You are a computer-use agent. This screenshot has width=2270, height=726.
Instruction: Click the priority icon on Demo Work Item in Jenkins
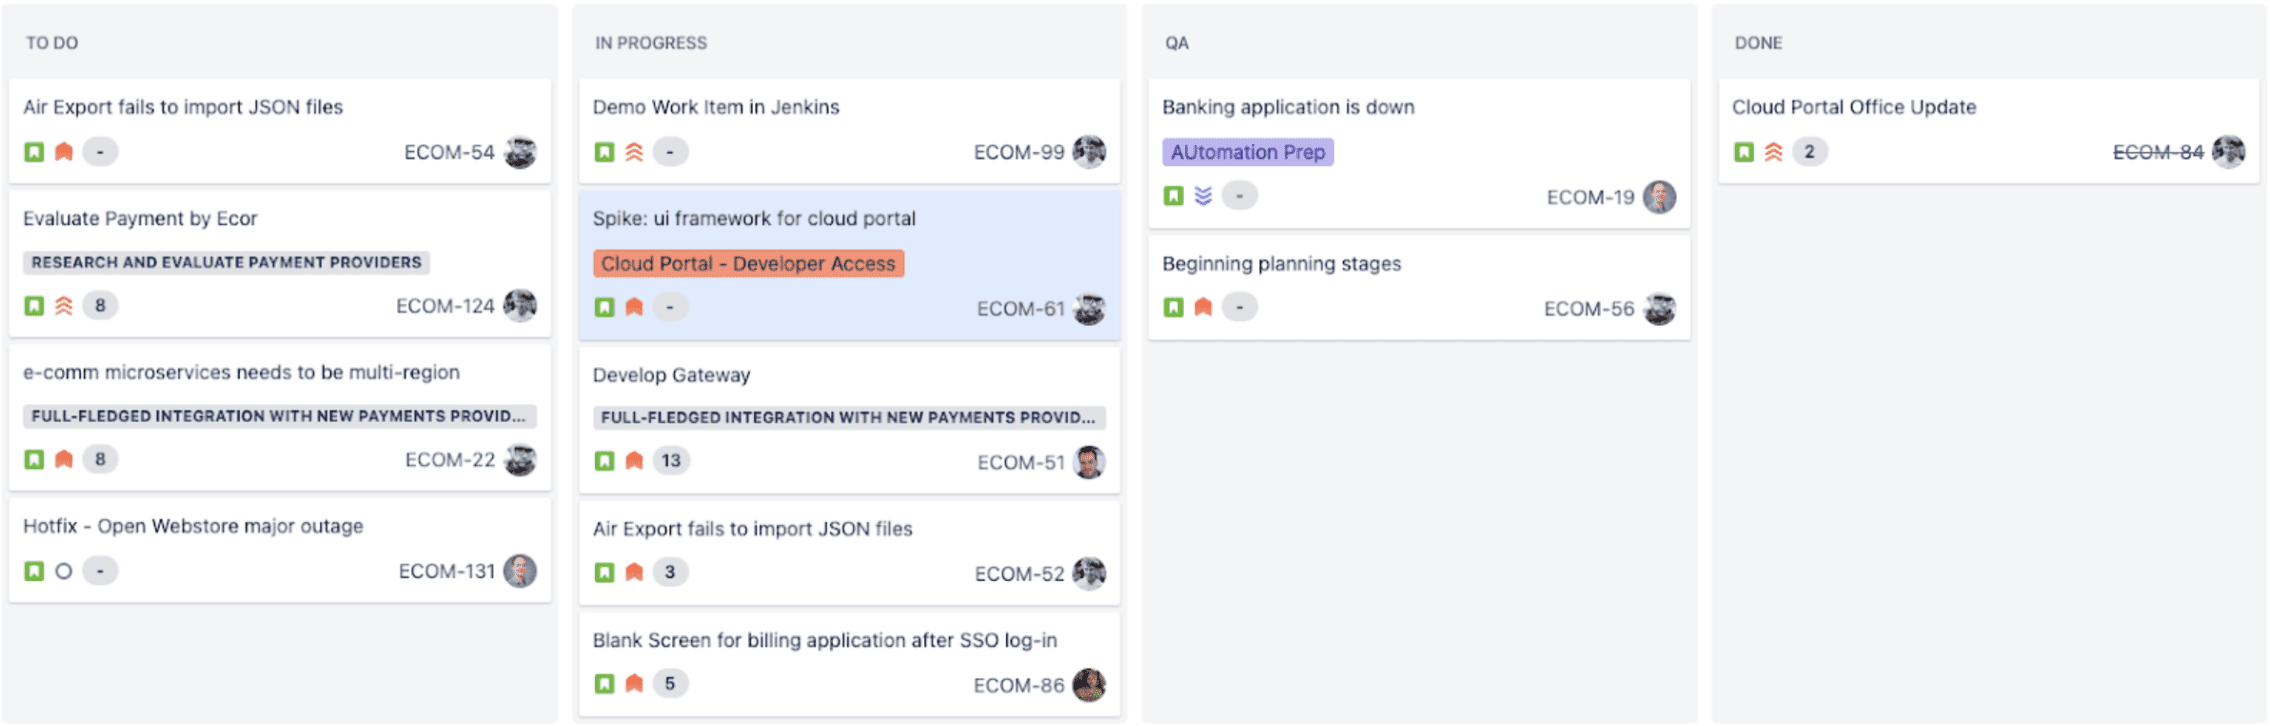634,152
